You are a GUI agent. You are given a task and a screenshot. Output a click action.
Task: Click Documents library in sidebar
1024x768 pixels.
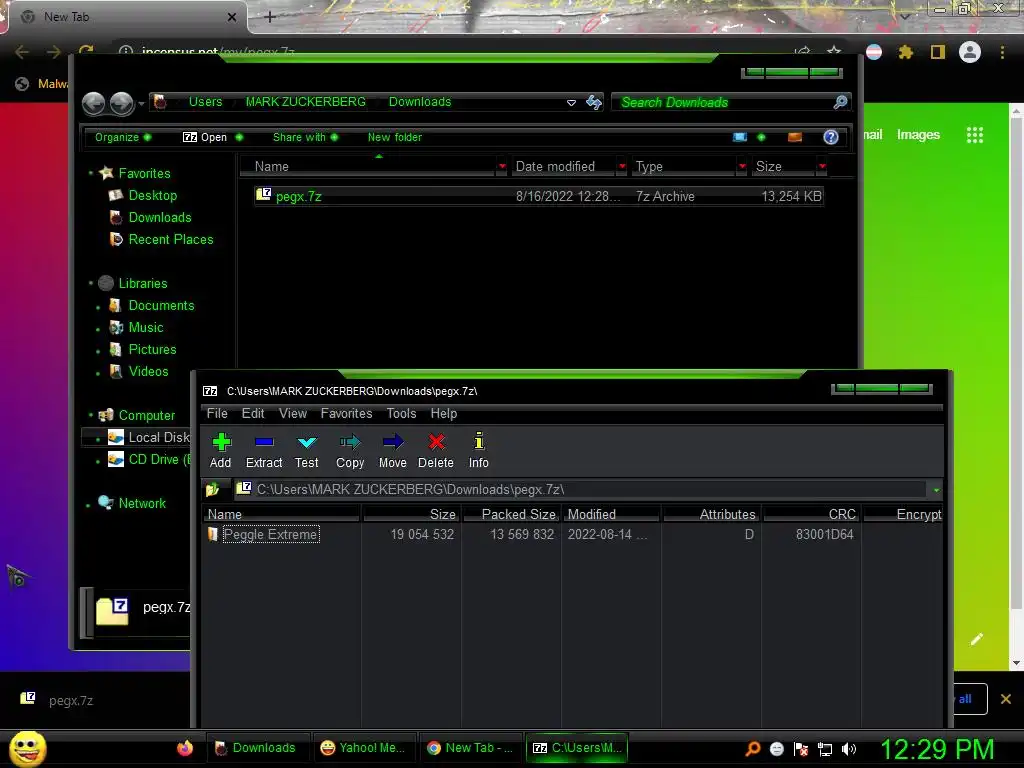click(x=161, y=306)
